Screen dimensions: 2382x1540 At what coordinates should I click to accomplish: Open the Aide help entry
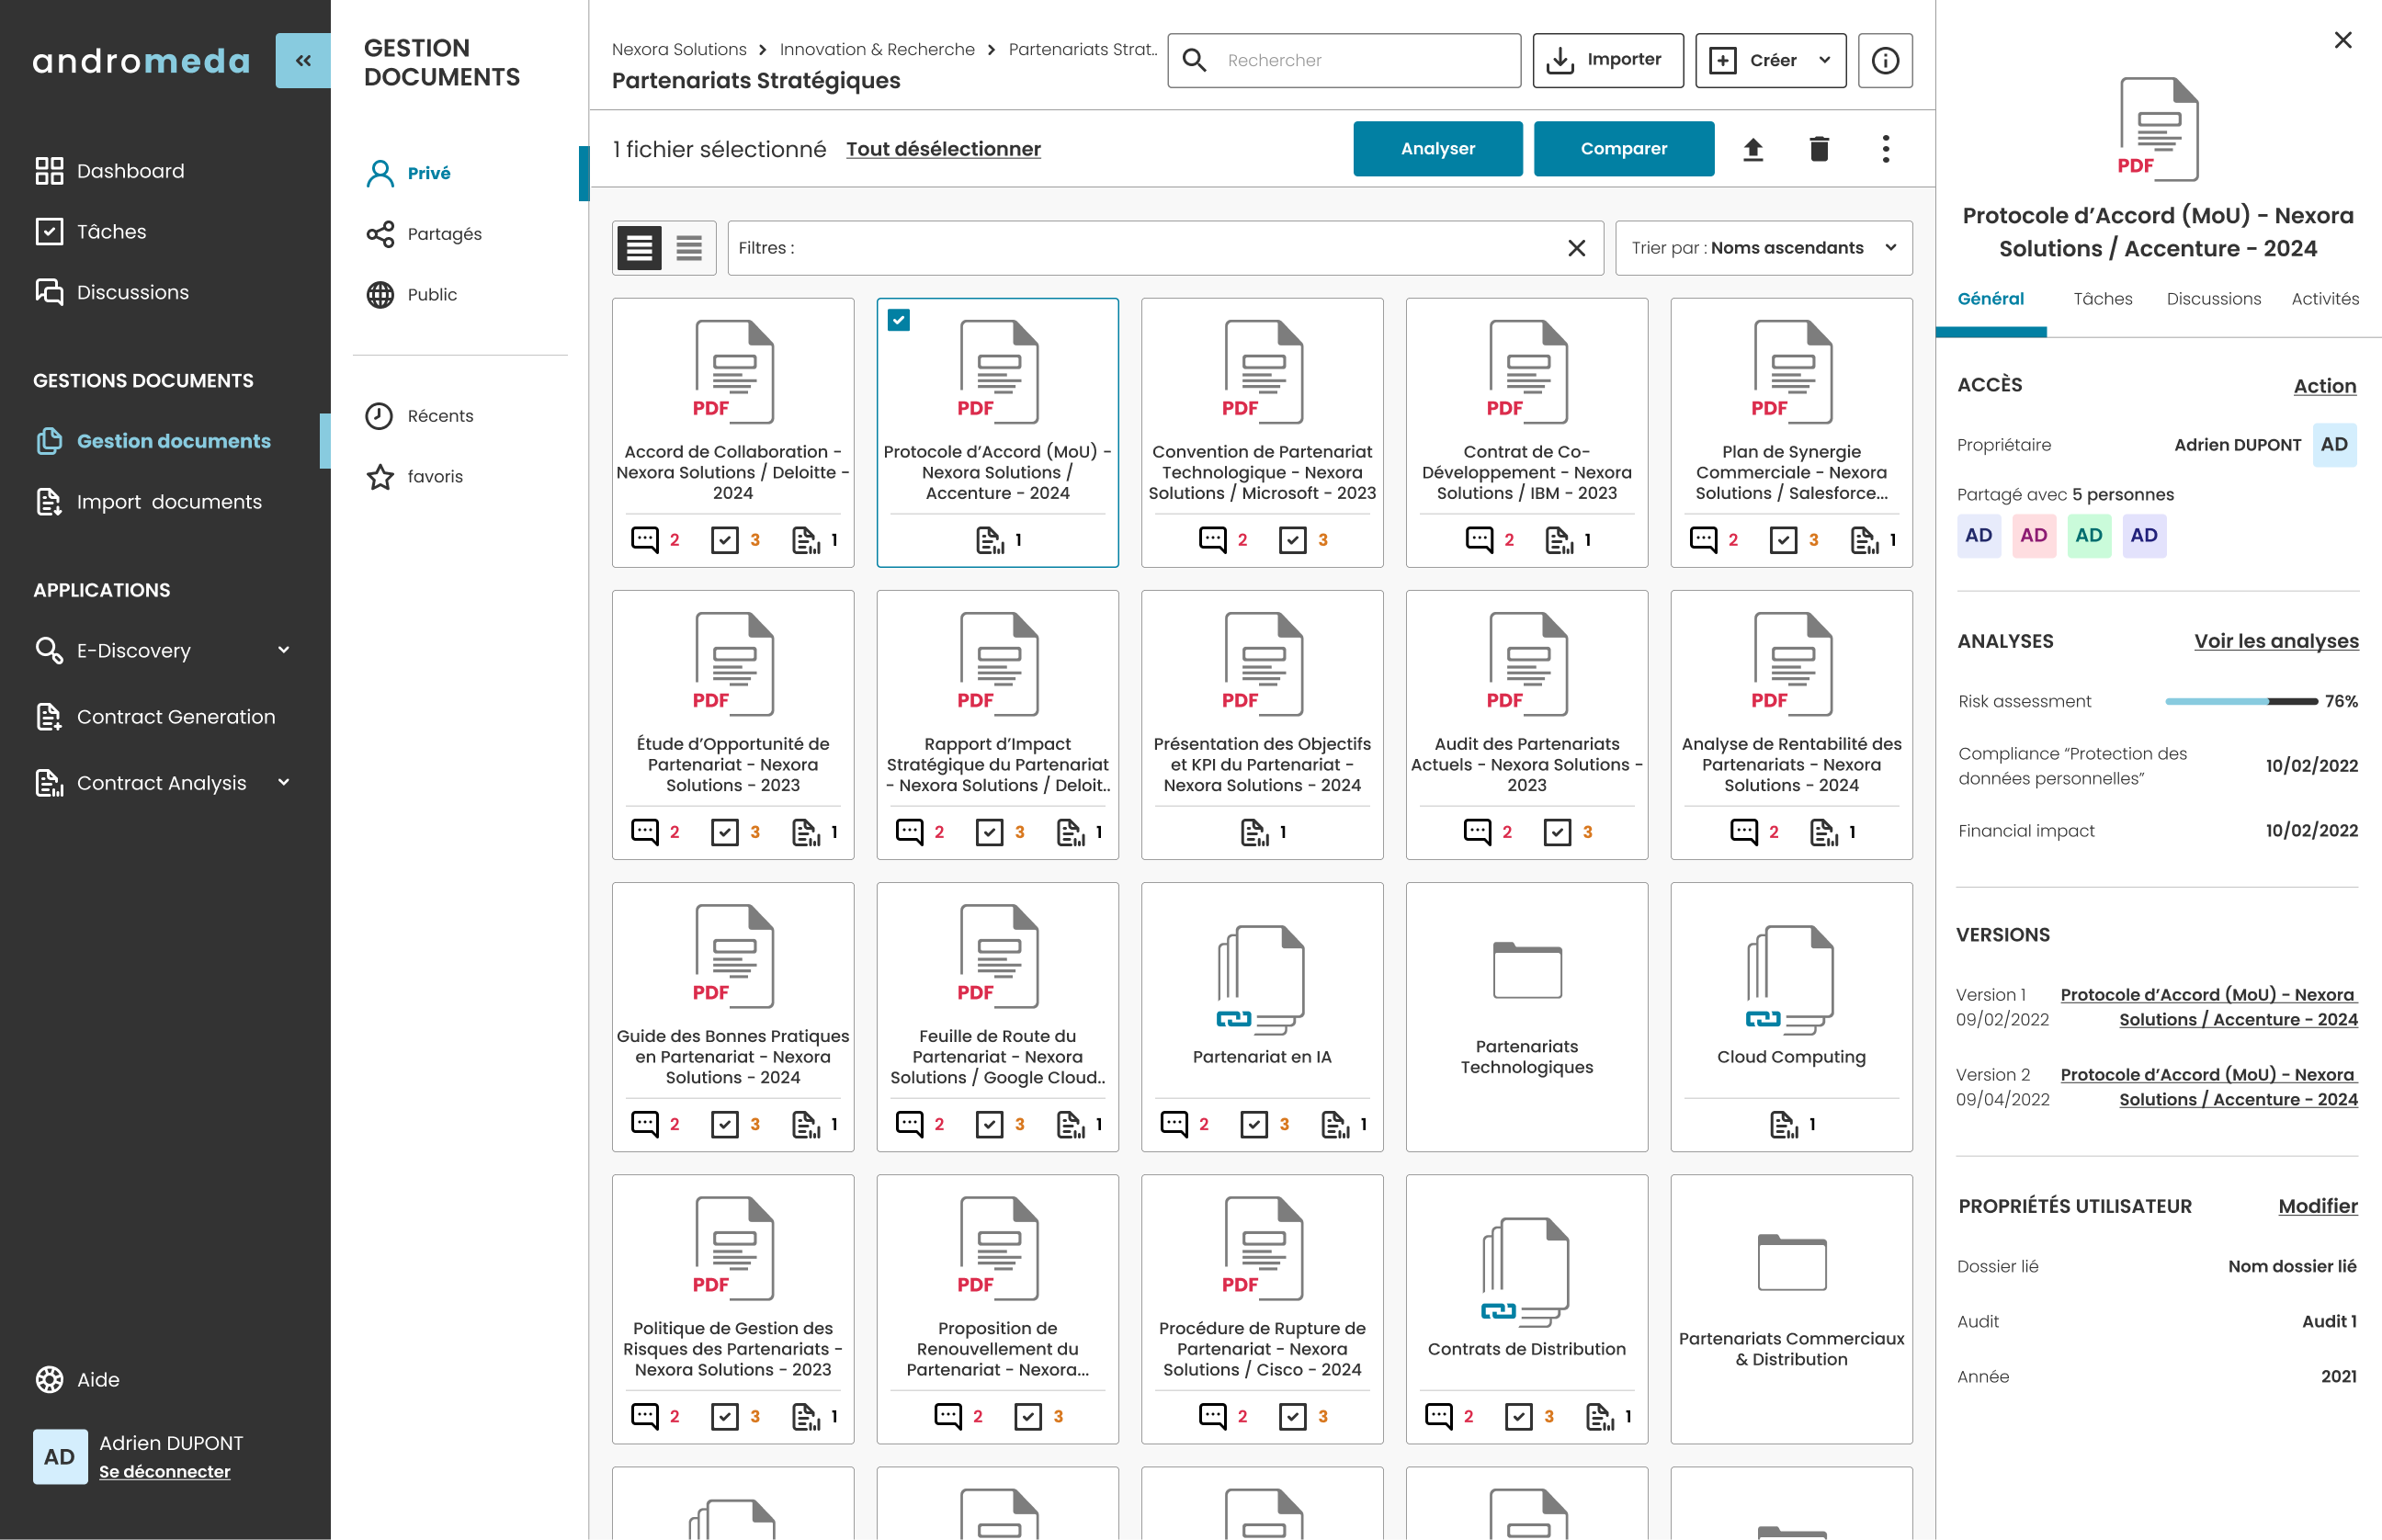[77, 1379]
